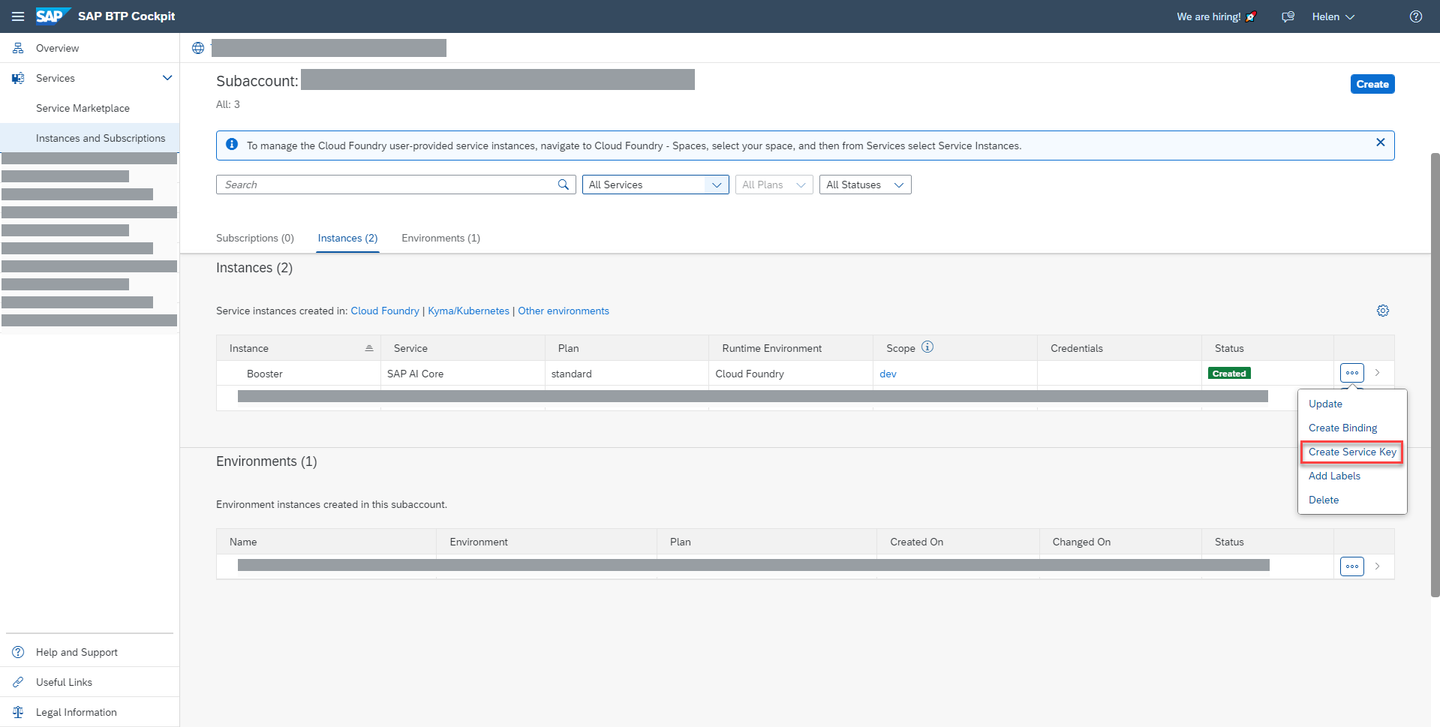The height and width of the screenshot is (727, 1440).
Task: Click the Booster instance name
Action: (x=265, y=374)
